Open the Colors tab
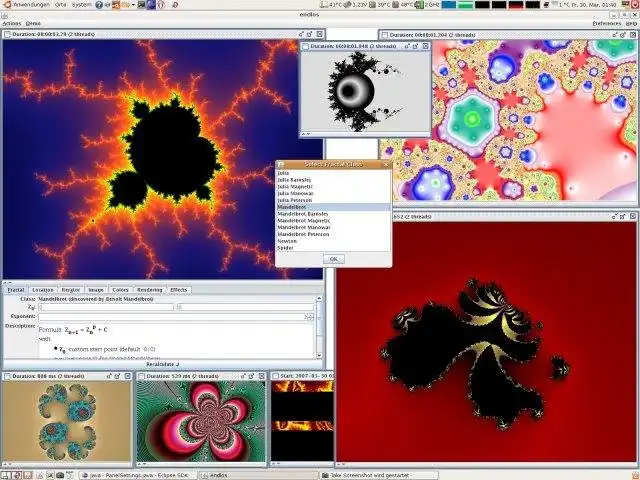Viewport: 640px width, 480px height. pos(120,290)
